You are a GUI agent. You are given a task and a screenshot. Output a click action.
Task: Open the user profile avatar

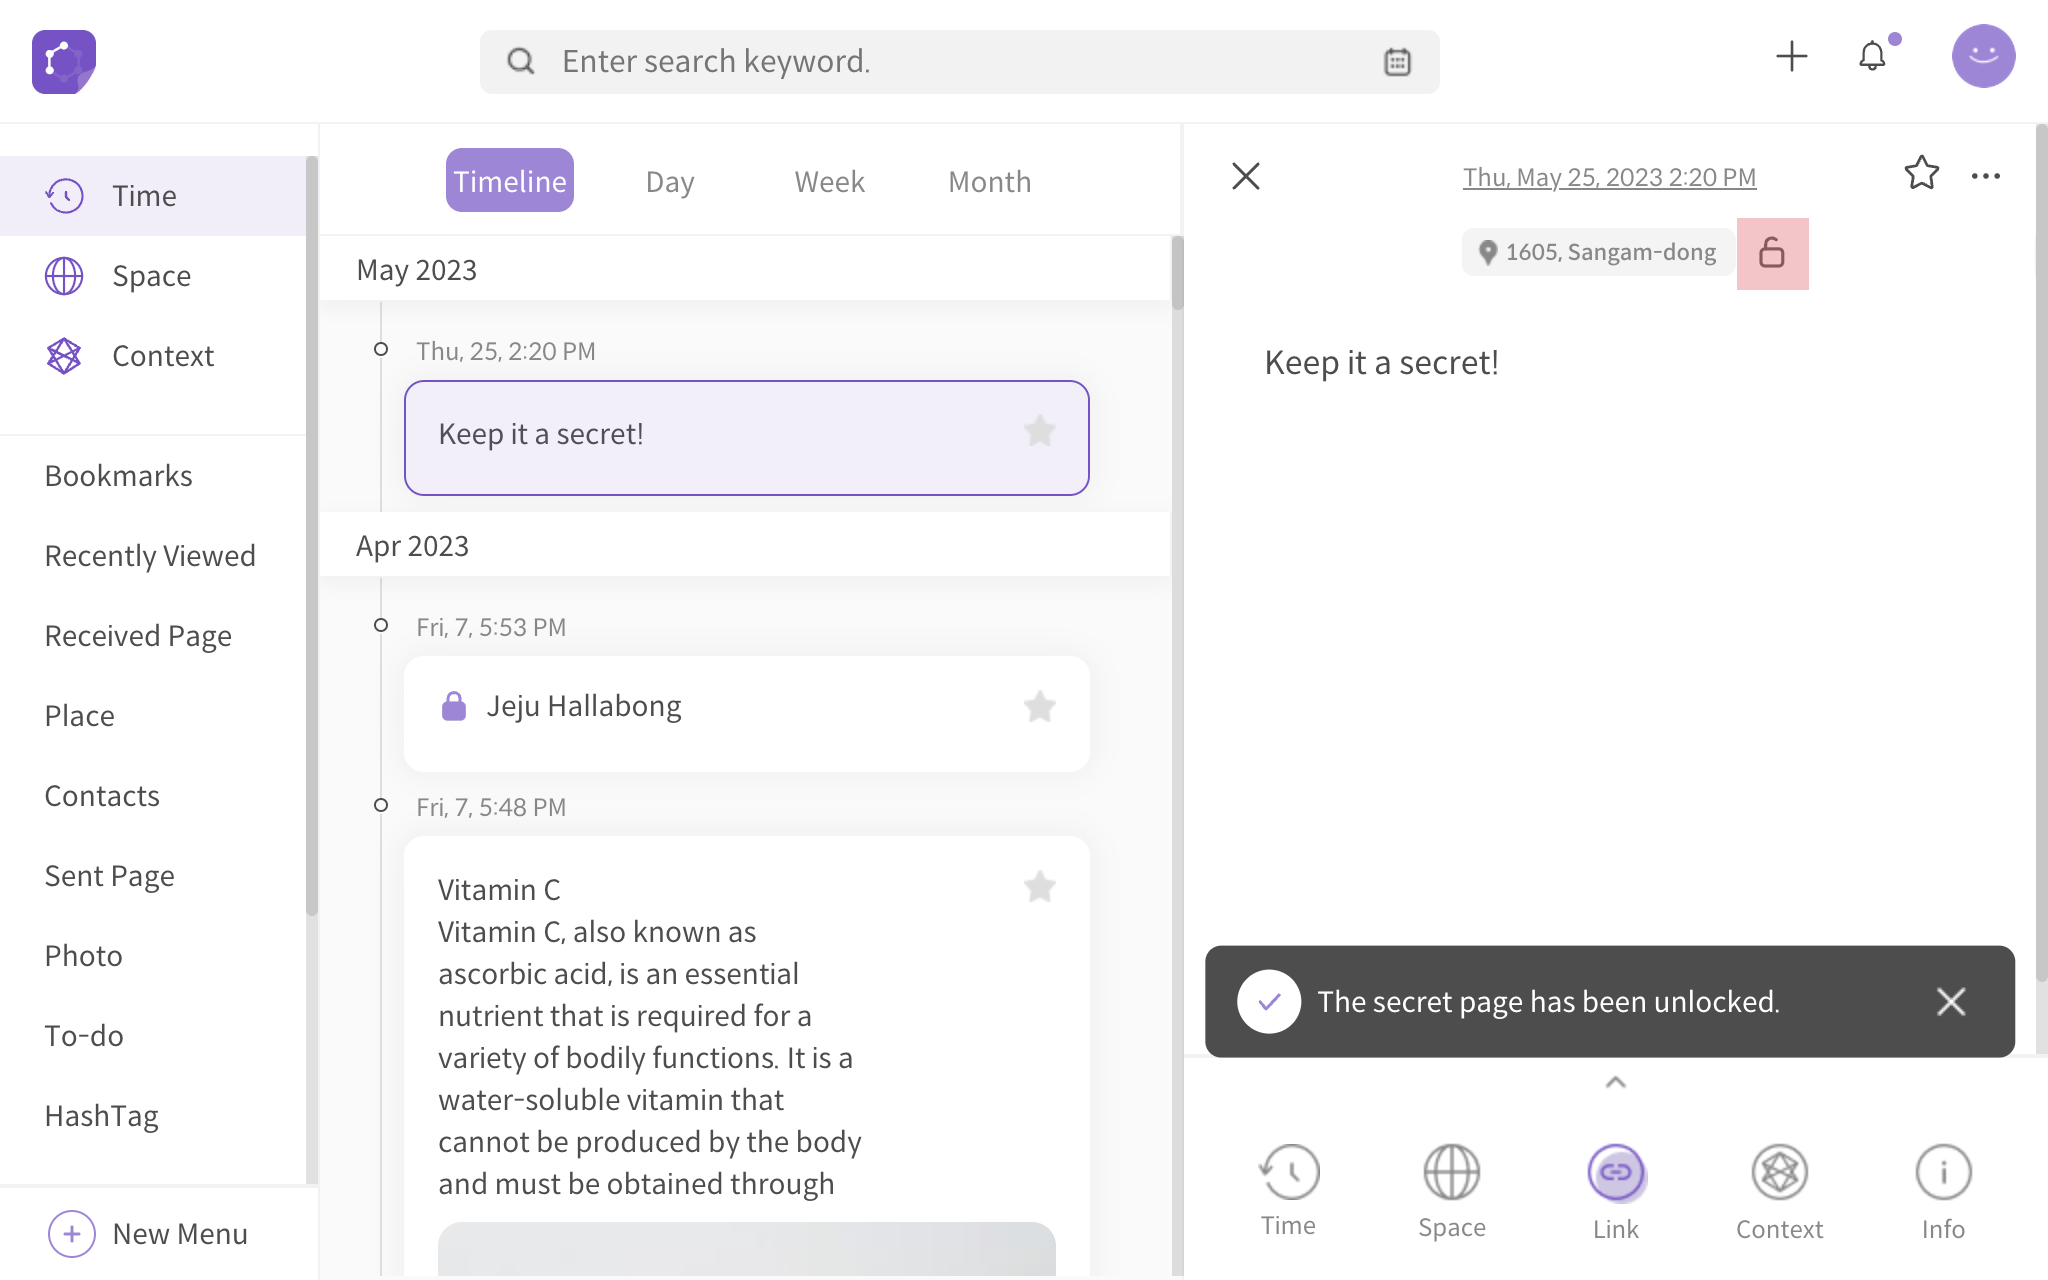pos(1982,57)
